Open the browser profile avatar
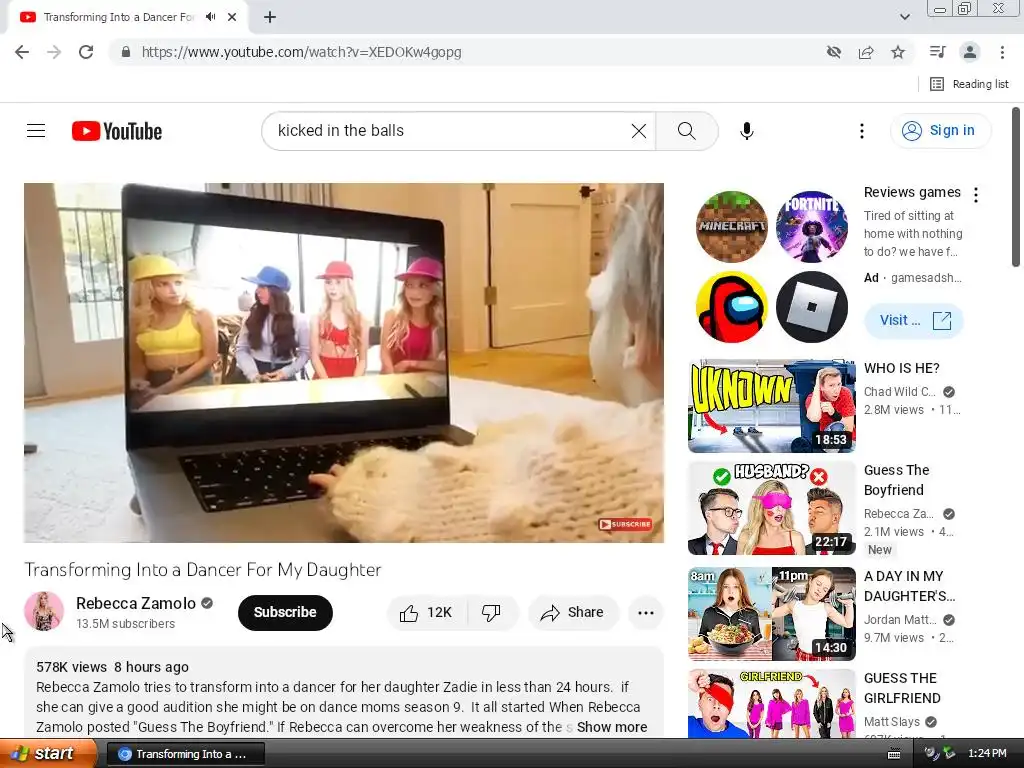The width and height of the screenshot is (1024, 768). (x=970, y=52)
